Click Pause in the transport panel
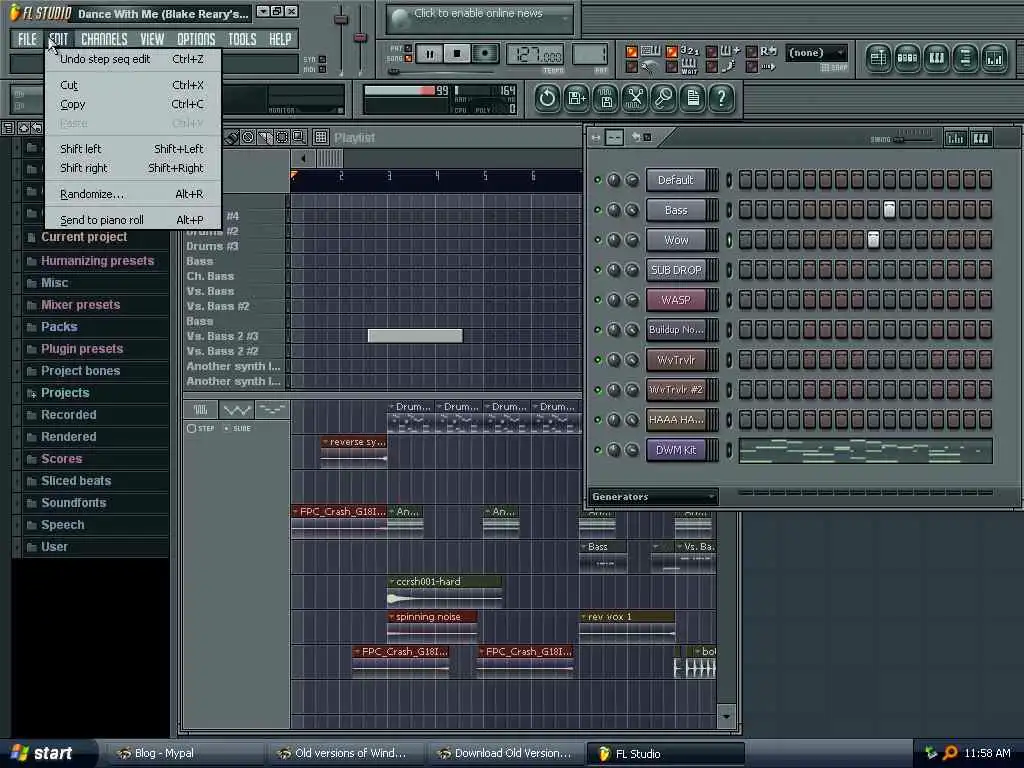 click(x=430, y=54)
